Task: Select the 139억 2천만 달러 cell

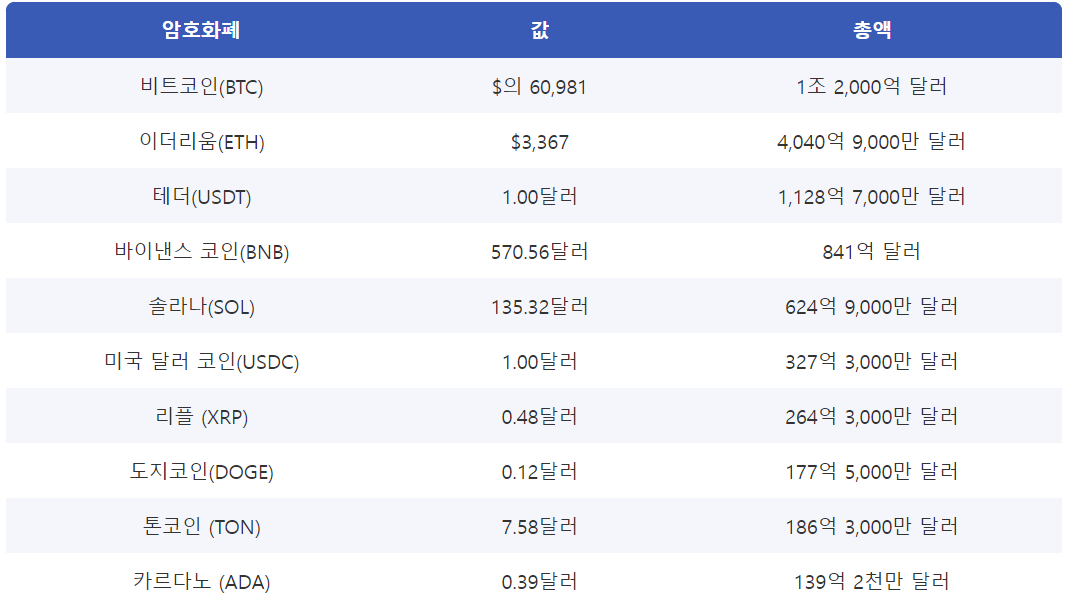Action: (871, 581)
